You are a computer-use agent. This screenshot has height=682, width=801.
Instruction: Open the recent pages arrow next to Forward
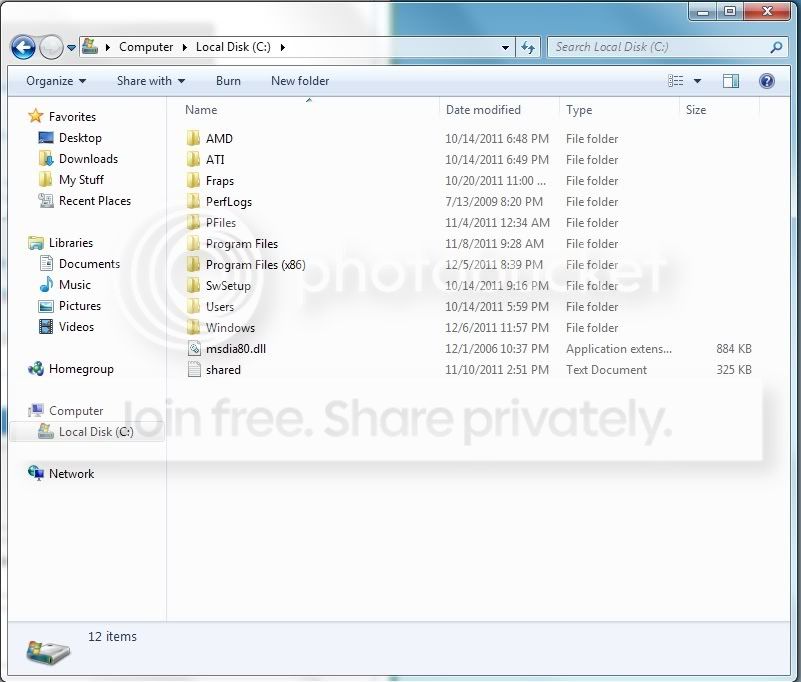click(72, 48)
